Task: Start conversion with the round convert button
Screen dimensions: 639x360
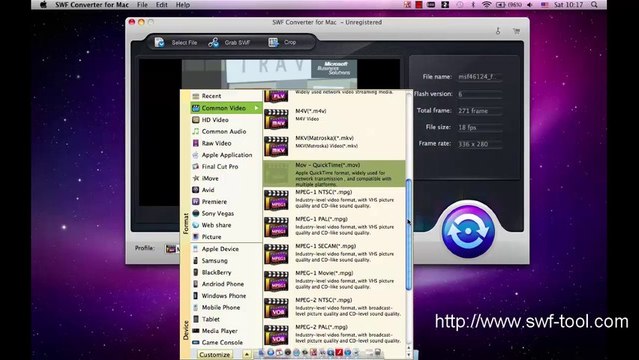Action: (x=468, y=231)
